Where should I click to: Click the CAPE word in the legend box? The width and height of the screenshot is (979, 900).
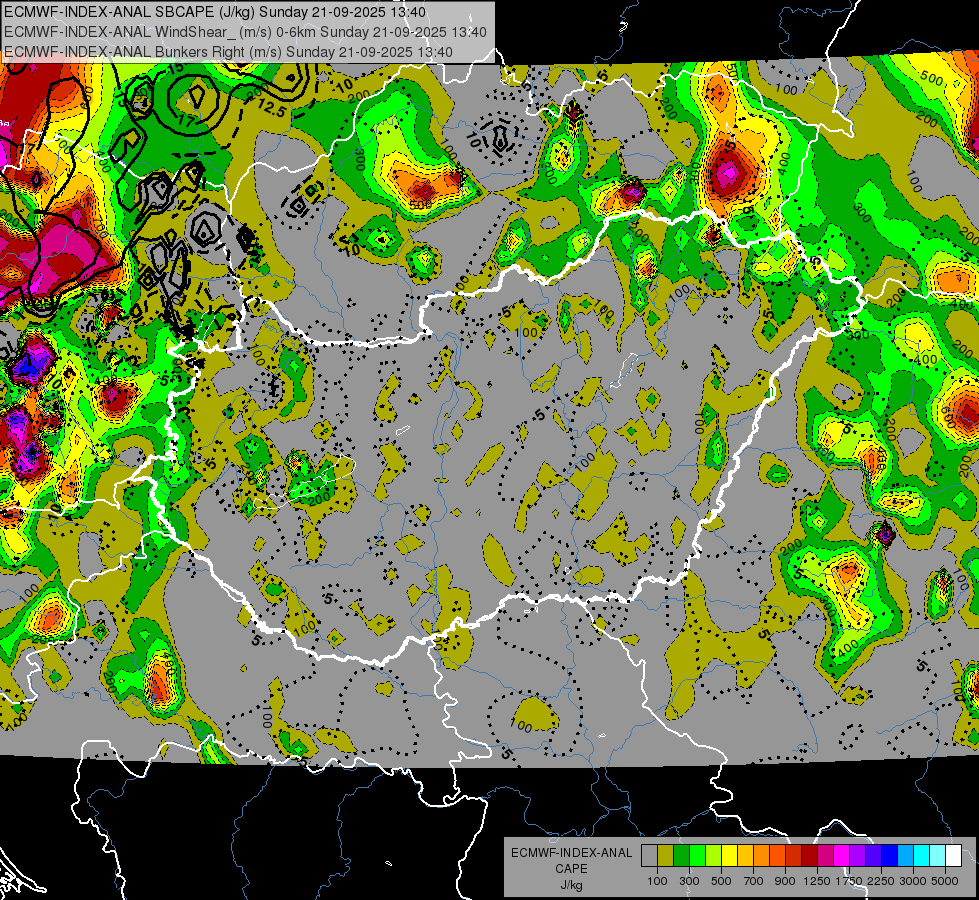[572, 868]
